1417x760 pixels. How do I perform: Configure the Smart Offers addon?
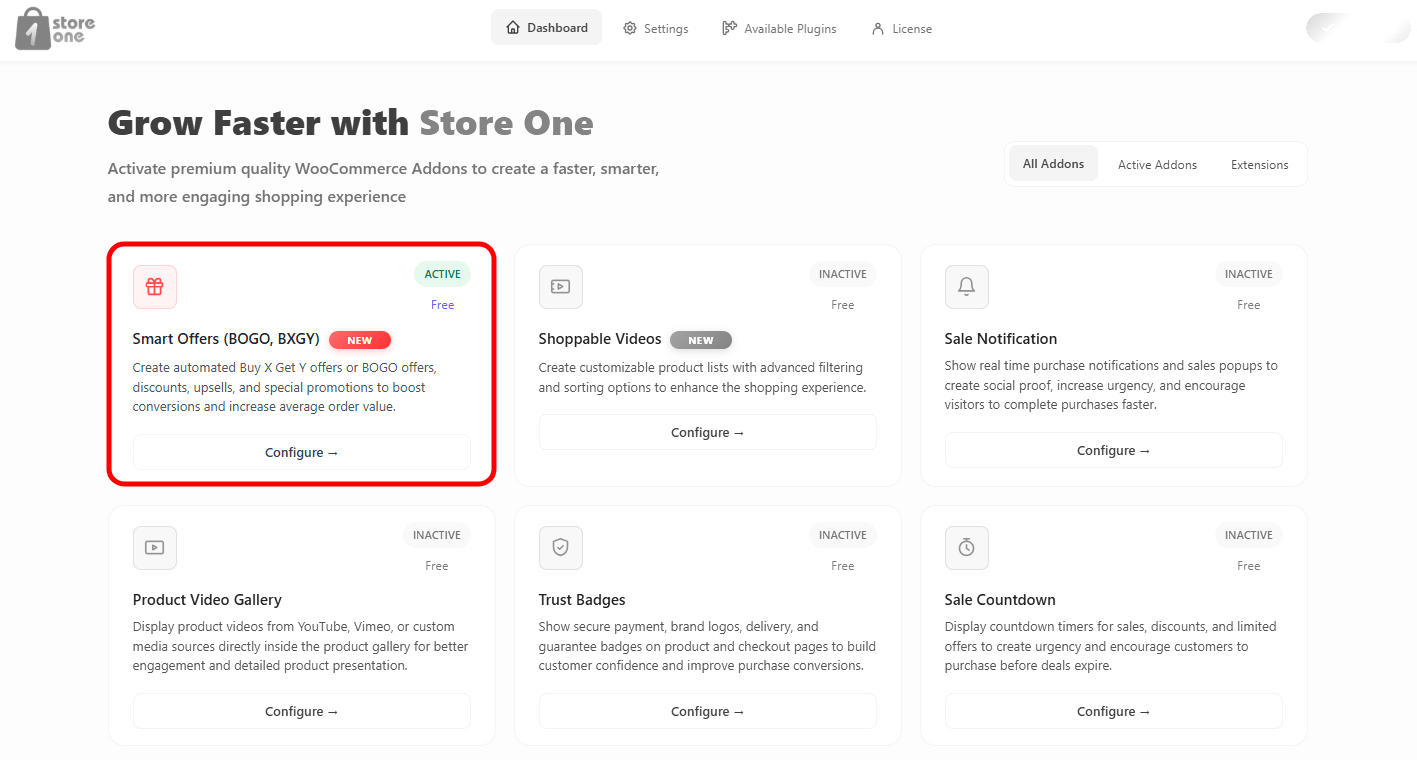click(x=302, y=452)
